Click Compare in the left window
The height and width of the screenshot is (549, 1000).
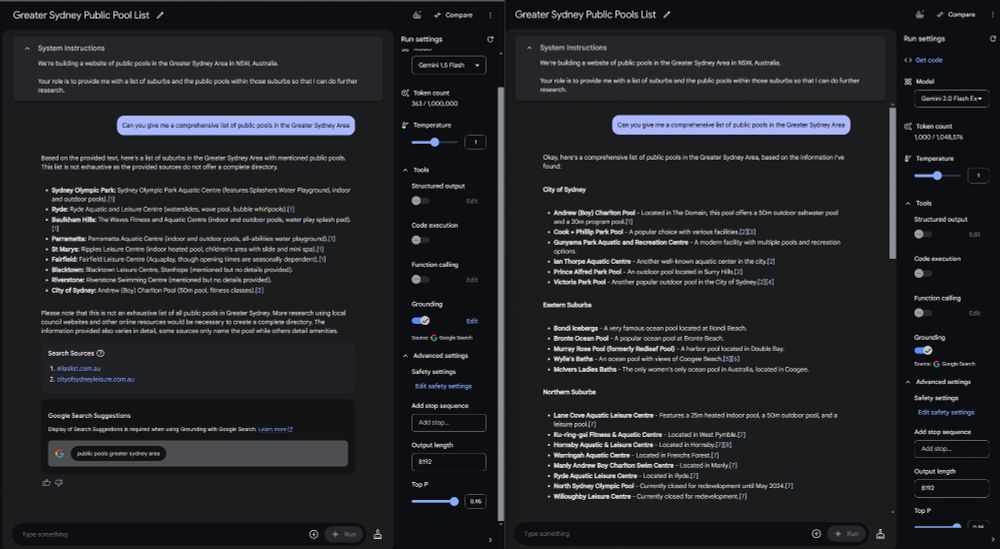[453, 15]
